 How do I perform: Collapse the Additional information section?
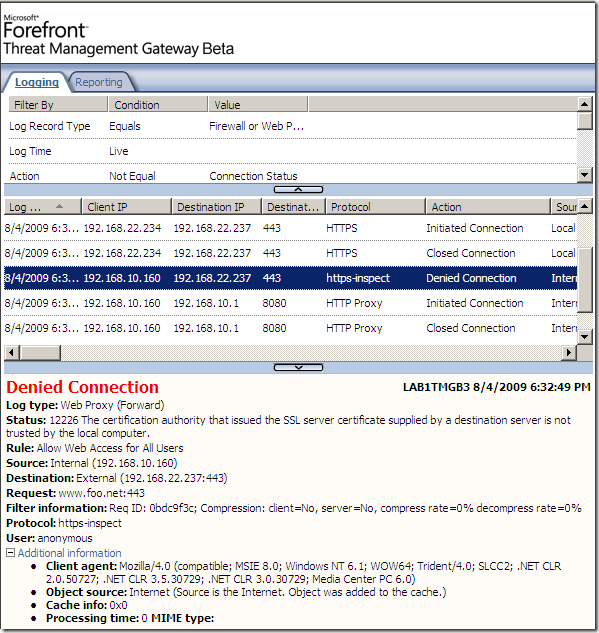click(x=10, y=553)
